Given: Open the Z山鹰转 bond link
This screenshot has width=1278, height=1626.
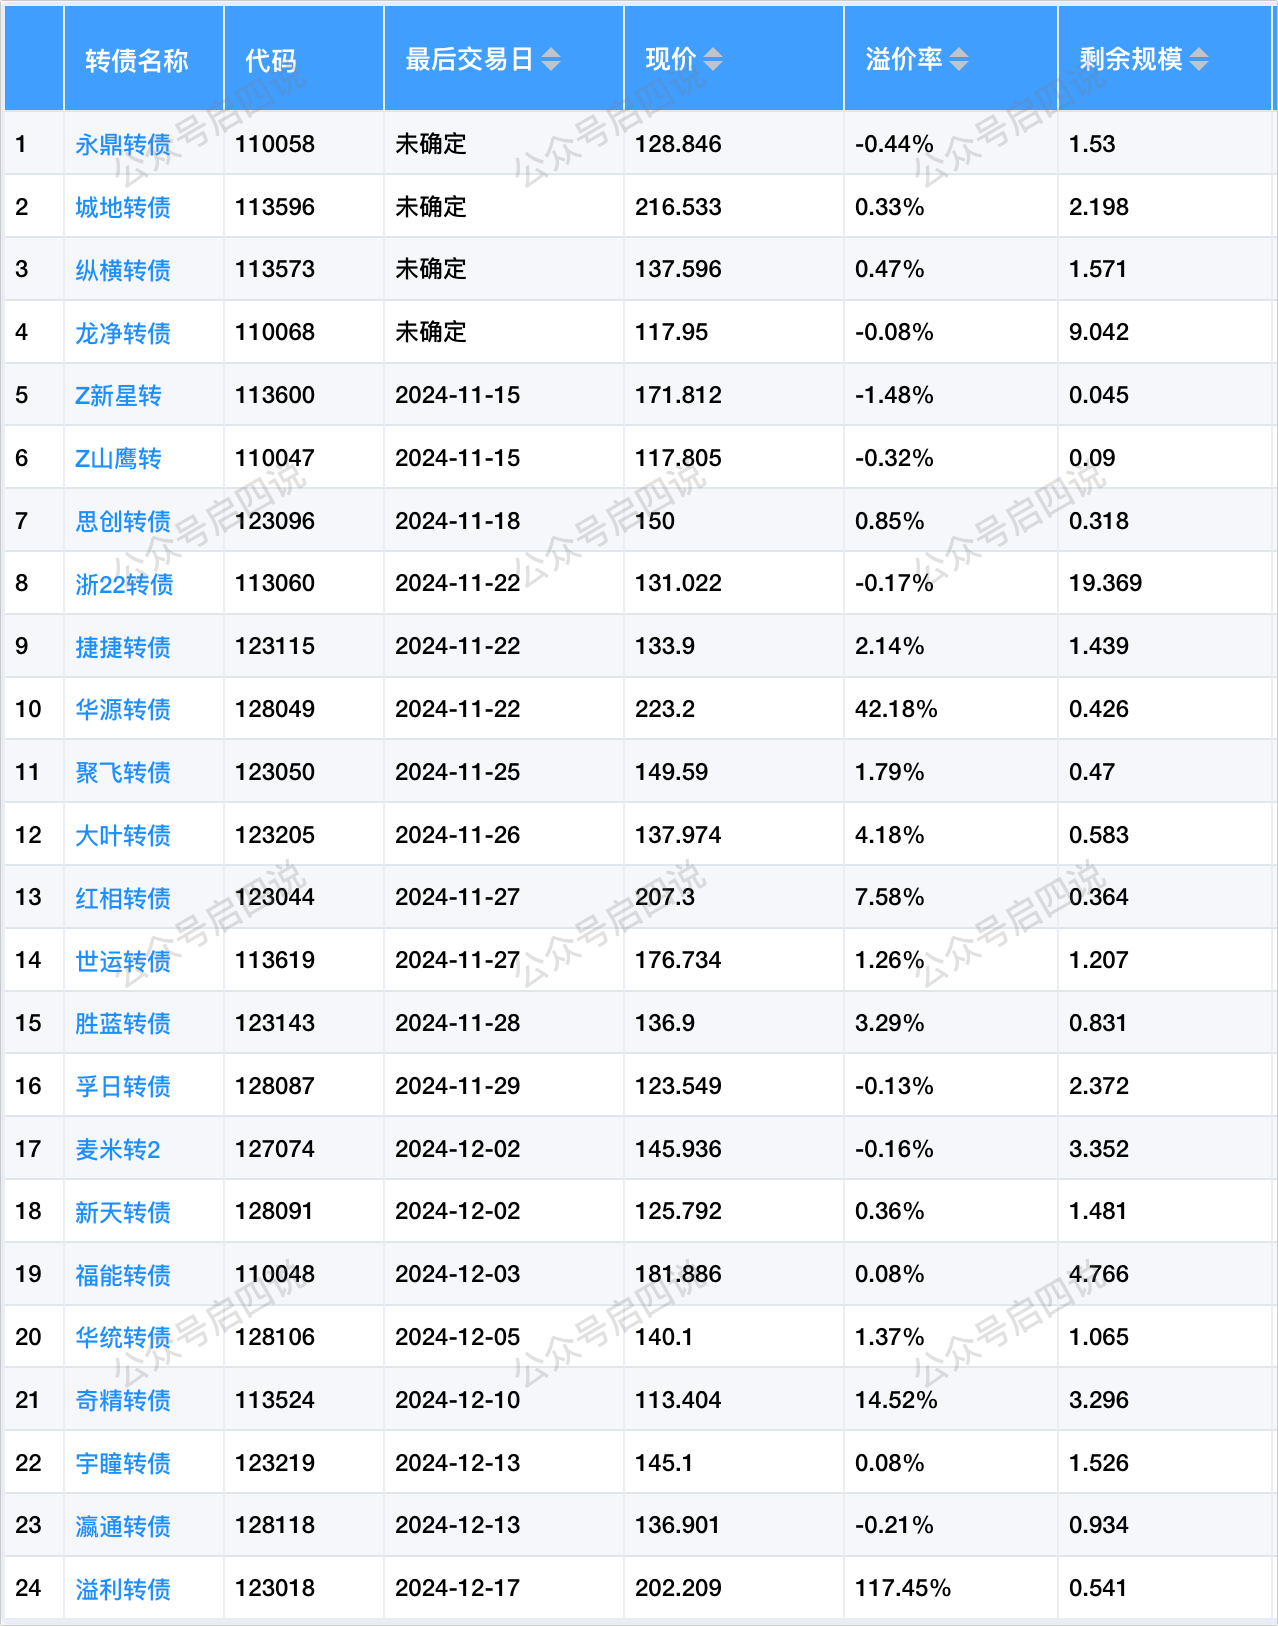Looking at the screenshot, I should click(118, 459).
